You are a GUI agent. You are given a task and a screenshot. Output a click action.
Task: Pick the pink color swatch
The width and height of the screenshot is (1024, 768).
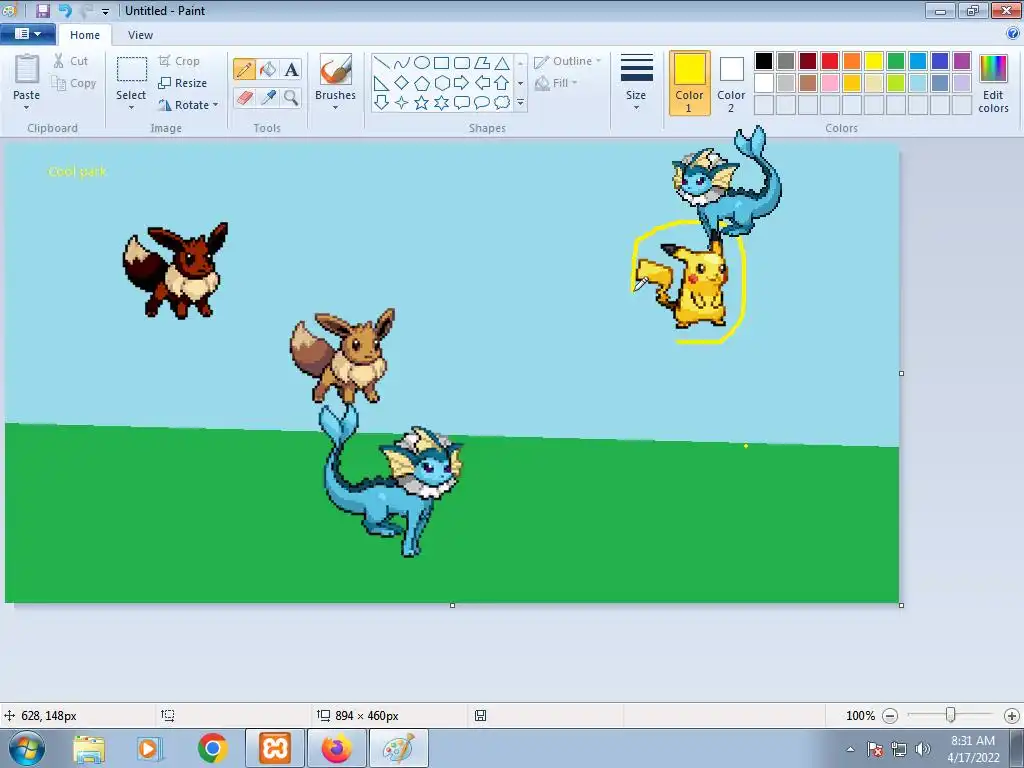(x=830, y=83)
